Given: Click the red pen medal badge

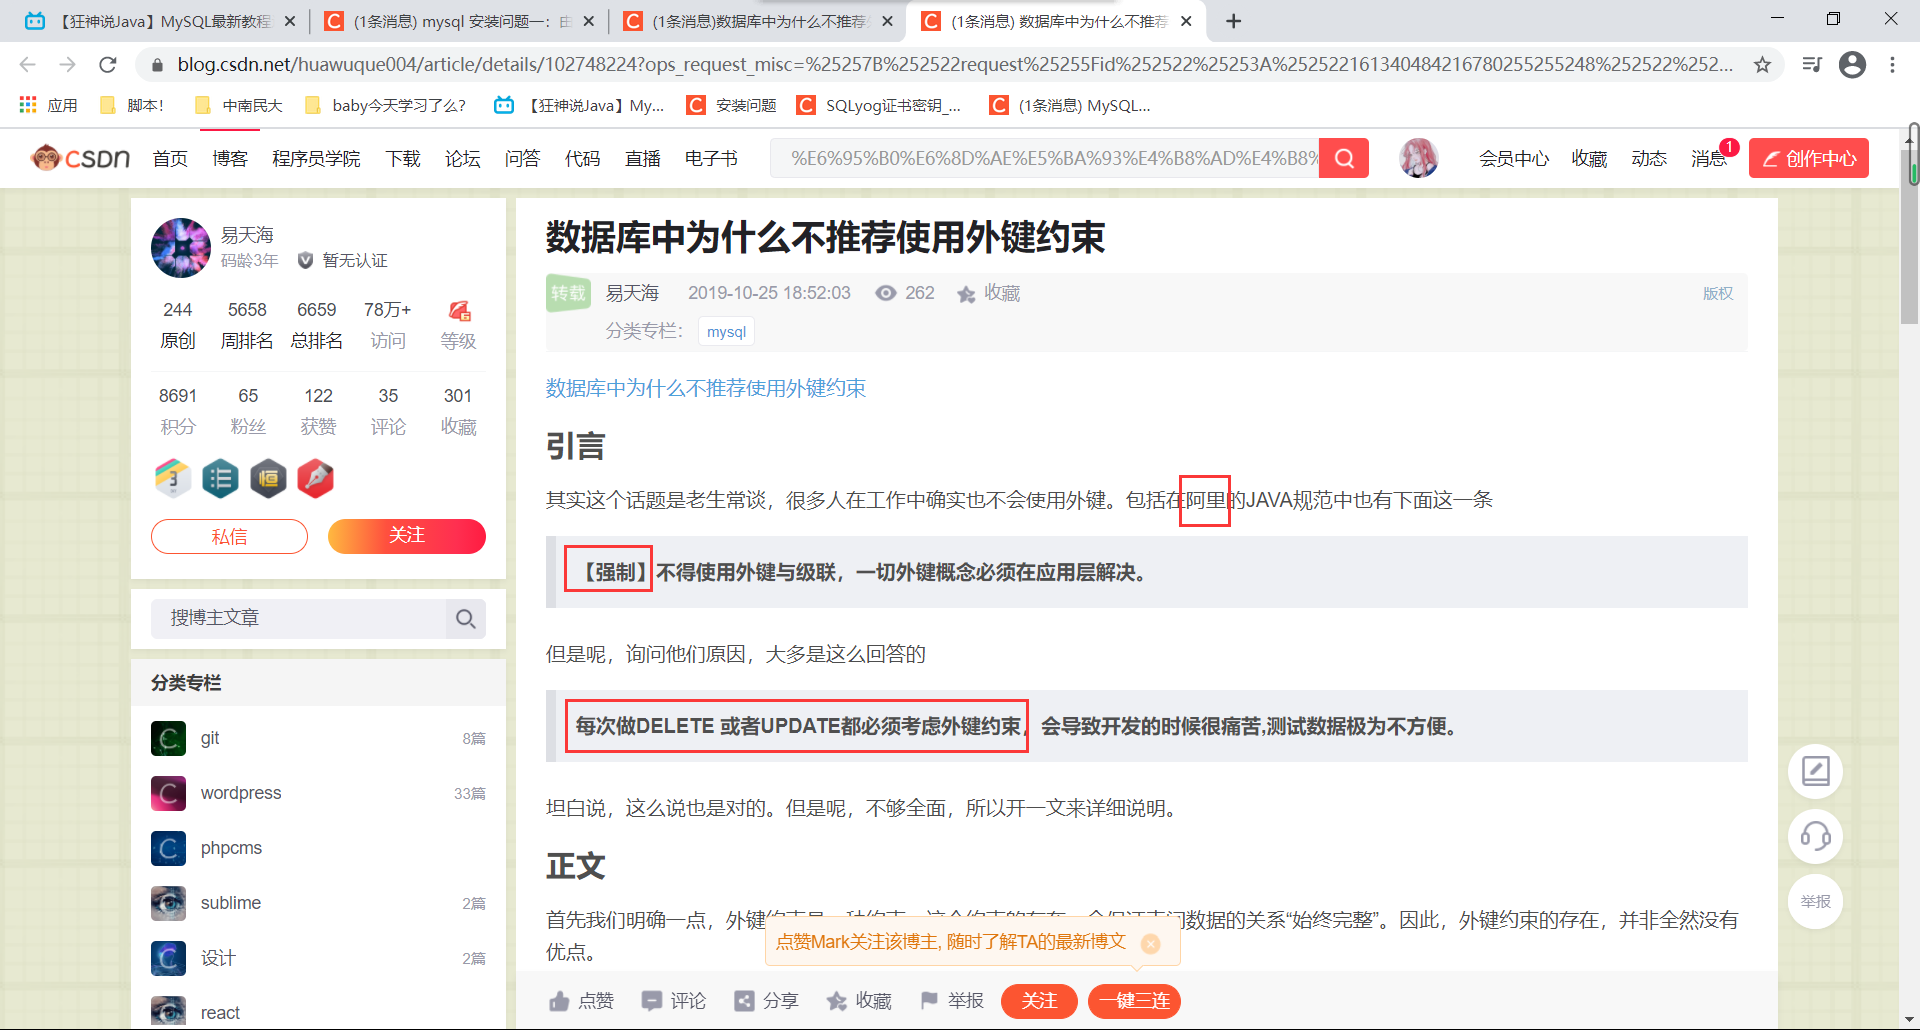Looking at the screenshot, I should click(316, 479).
